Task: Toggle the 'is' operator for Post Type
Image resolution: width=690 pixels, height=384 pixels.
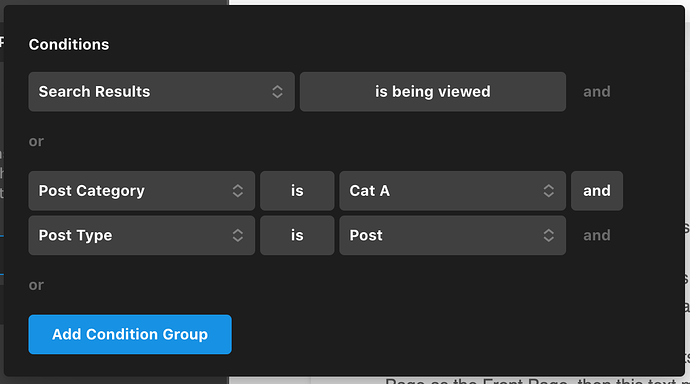Action: [x=297, y=235]
